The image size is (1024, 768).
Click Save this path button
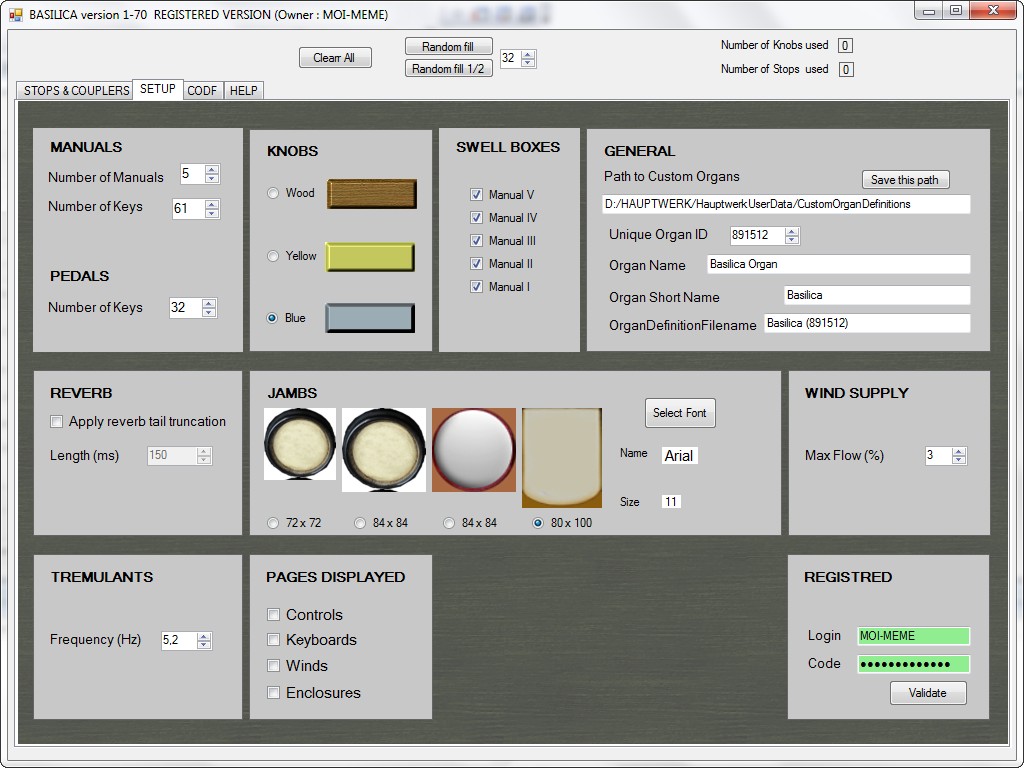point(905,180)
